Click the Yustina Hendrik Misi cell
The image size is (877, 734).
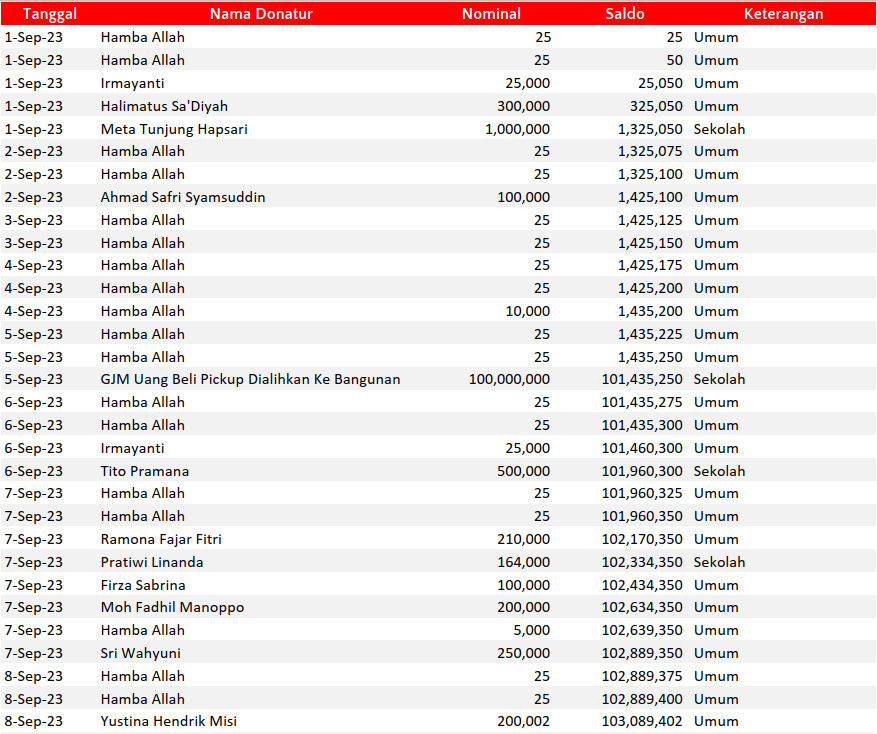click(x=169, y=721)
